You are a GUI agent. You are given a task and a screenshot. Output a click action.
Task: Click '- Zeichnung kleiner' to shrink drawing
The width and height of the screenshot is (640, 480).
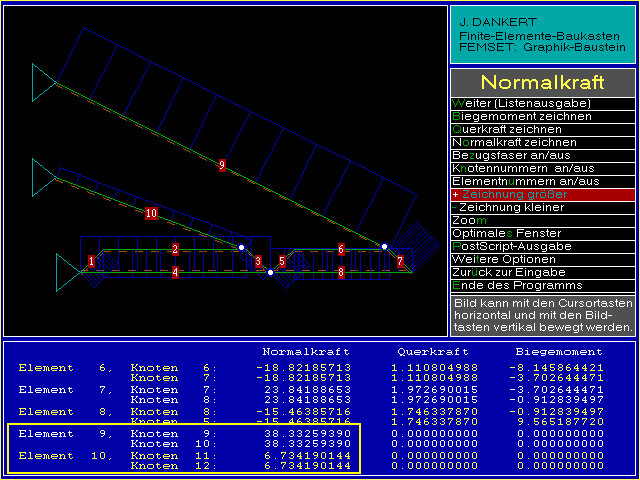pos(542,207)
